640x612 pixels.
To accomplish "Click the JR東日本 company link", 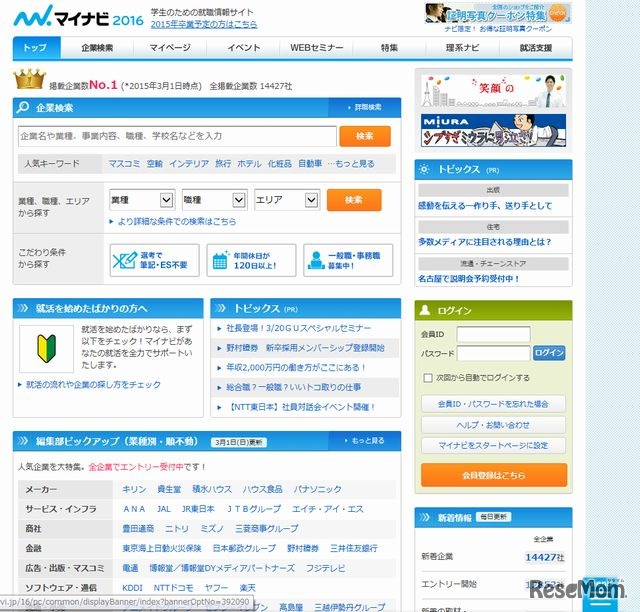I will pyautogui.click(x=198, y=509).
